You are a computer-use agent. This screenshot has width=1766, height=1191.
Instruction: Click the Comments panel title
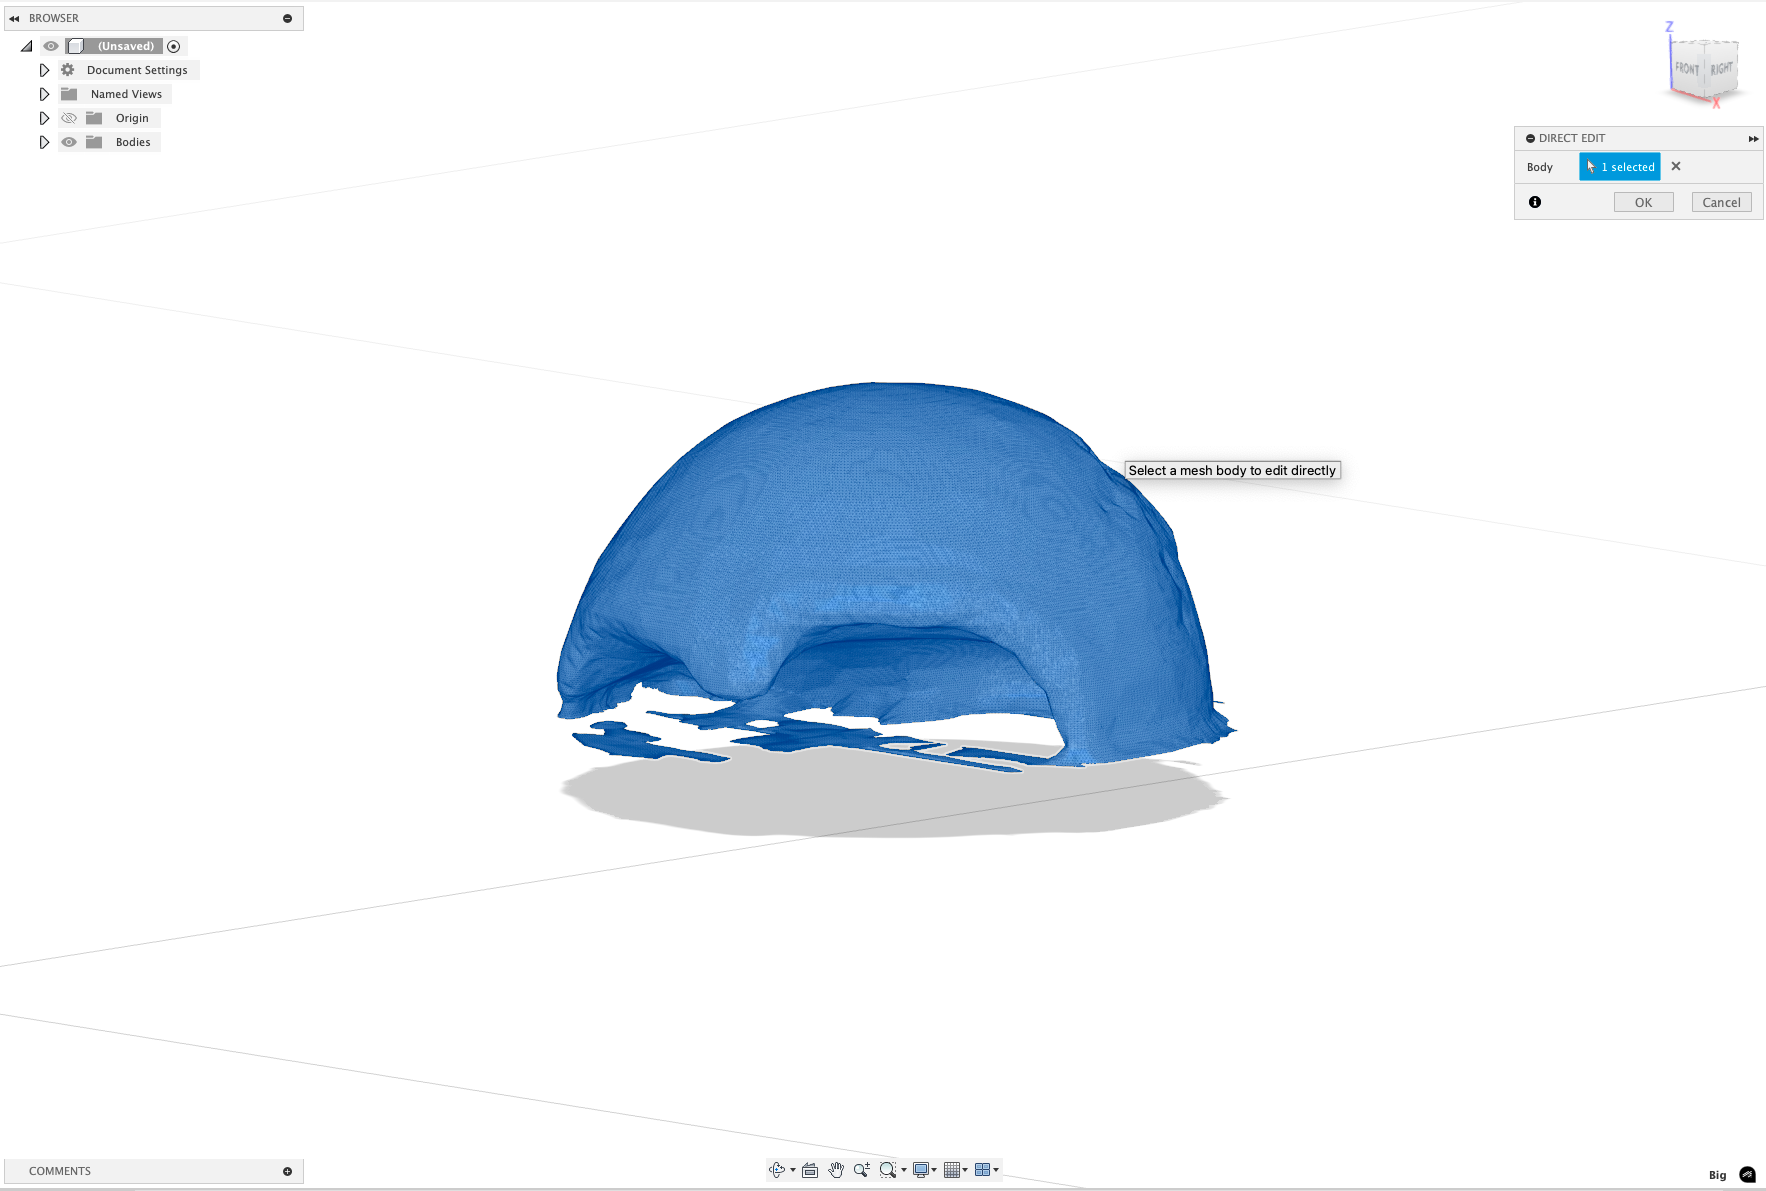tap(60, 1171)
